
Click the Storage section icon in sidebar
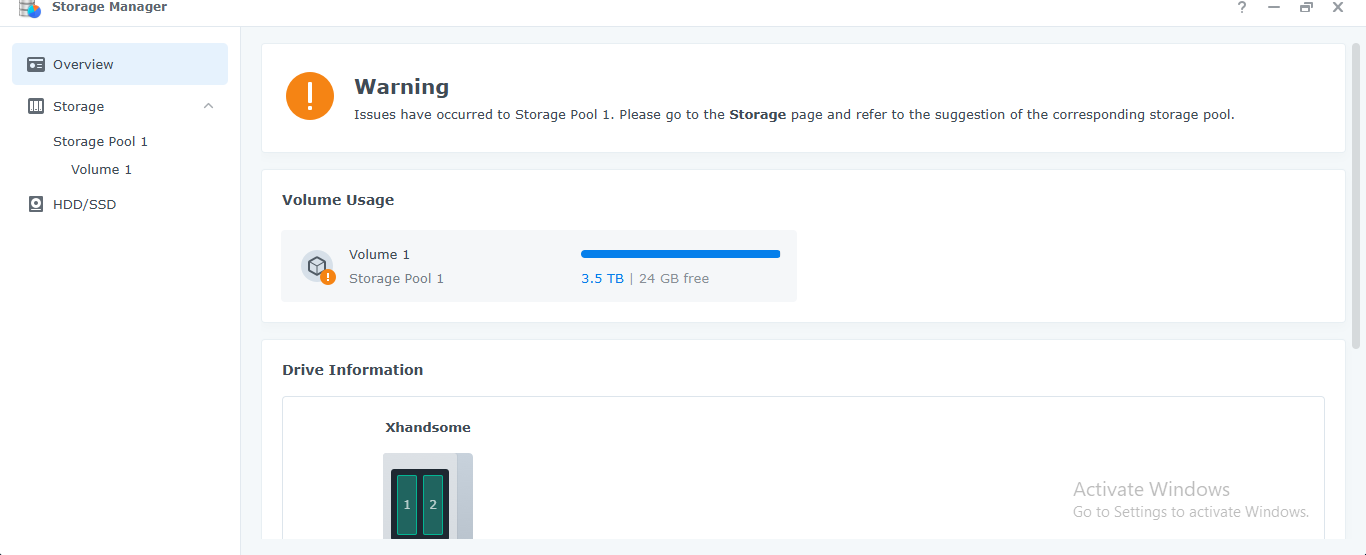36,106
